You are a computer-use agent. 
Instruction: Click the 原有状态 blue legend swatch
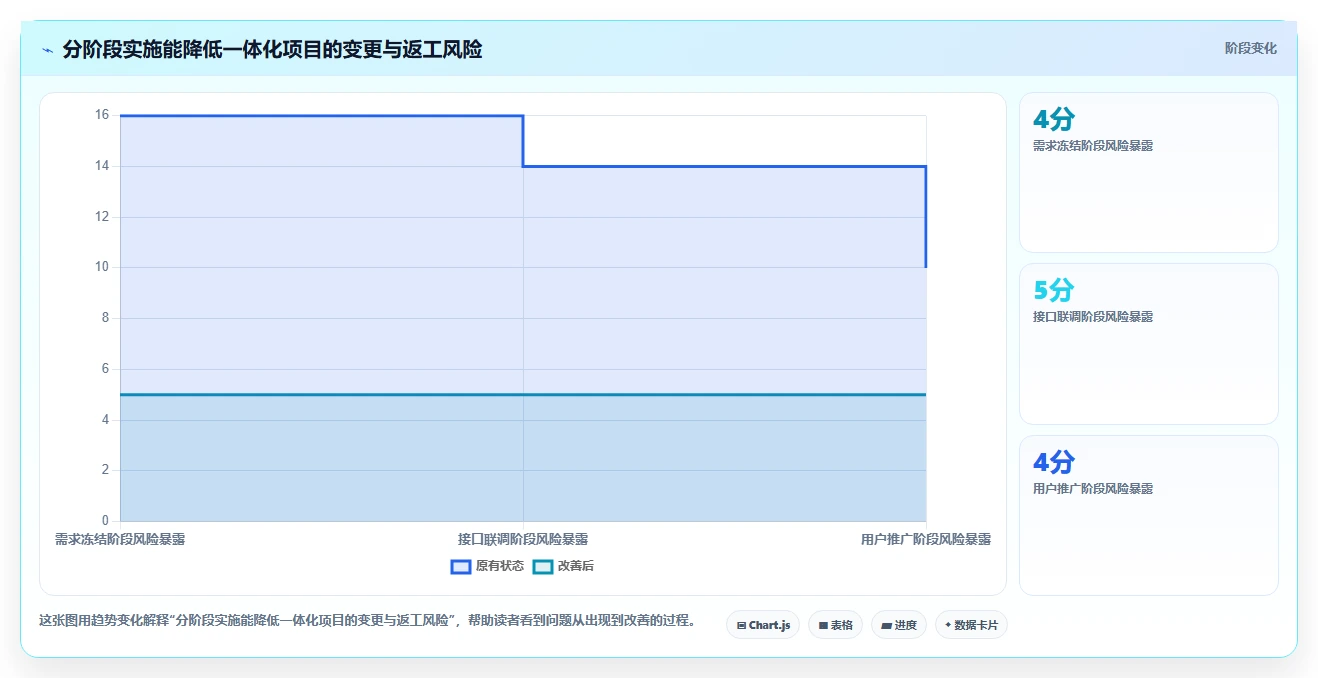[461, 566]
